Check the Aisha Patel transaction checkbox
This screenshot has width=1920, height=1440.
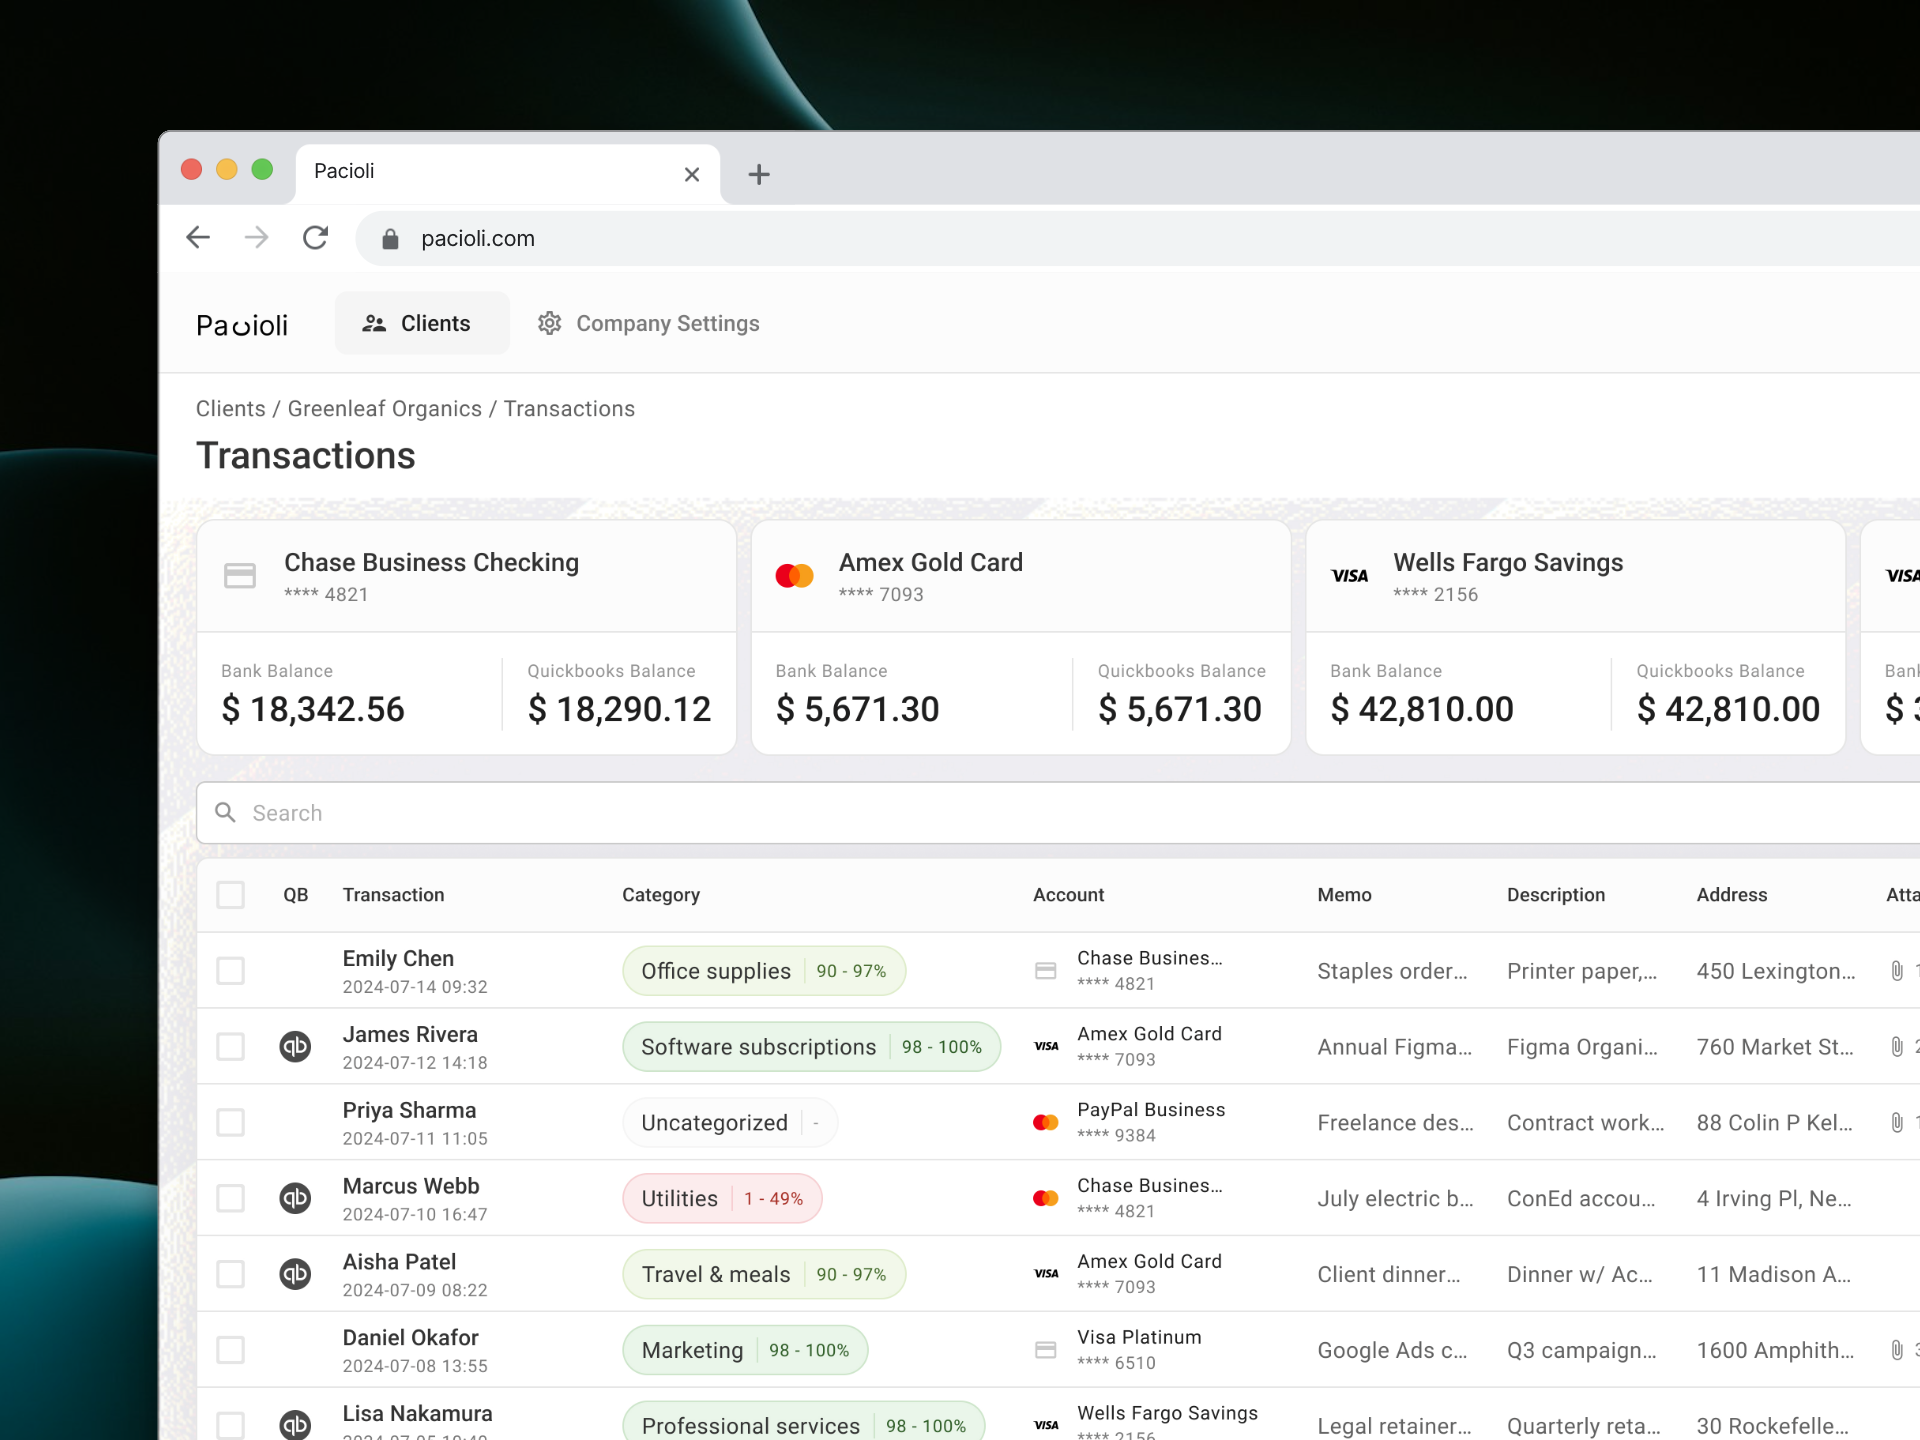tap(231, 1274)
